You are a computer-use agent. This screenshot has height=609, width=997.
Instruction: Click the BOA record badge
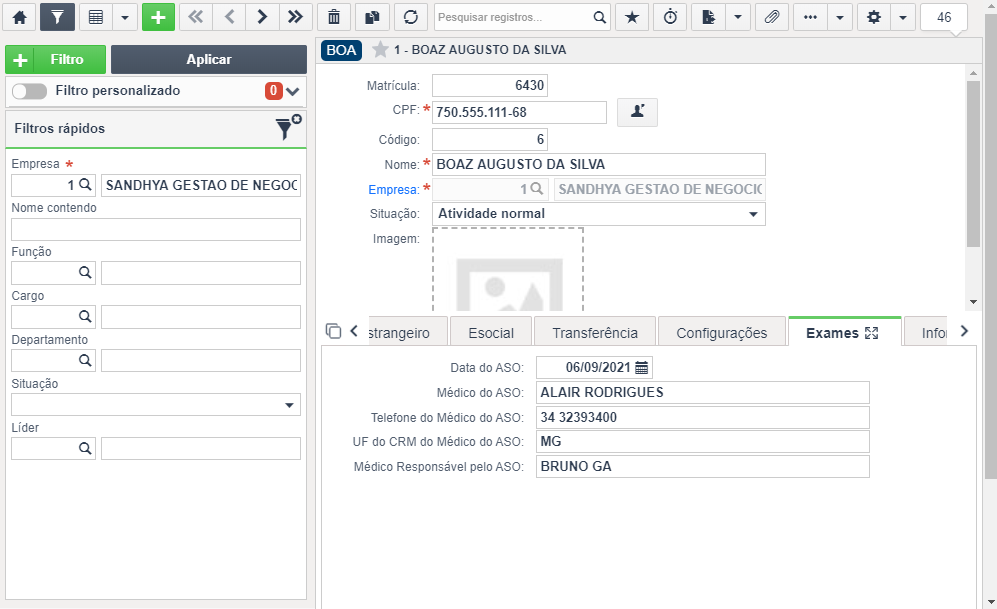tap(341, 50)
